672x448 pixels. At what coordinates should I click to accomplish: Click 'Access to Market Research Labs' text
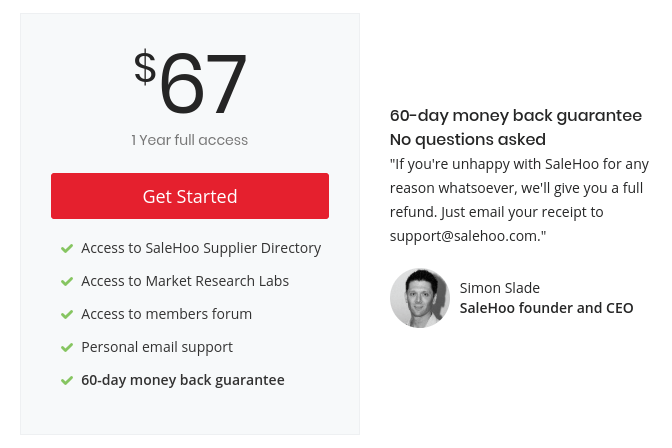pyautogui.click(x=185, y=281)
